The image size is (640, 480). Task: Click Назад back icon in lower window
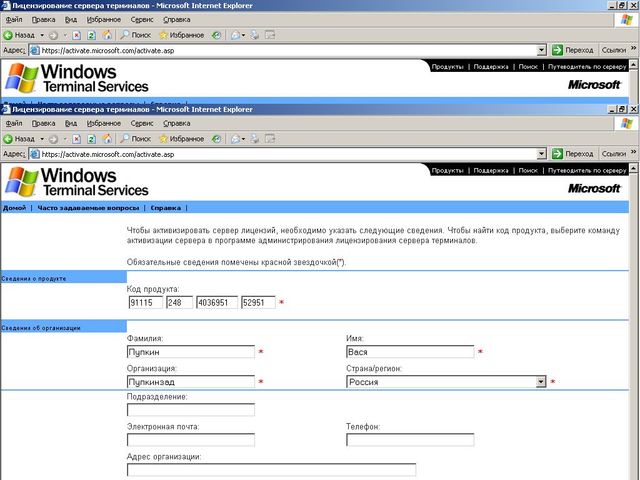[8, 139]
